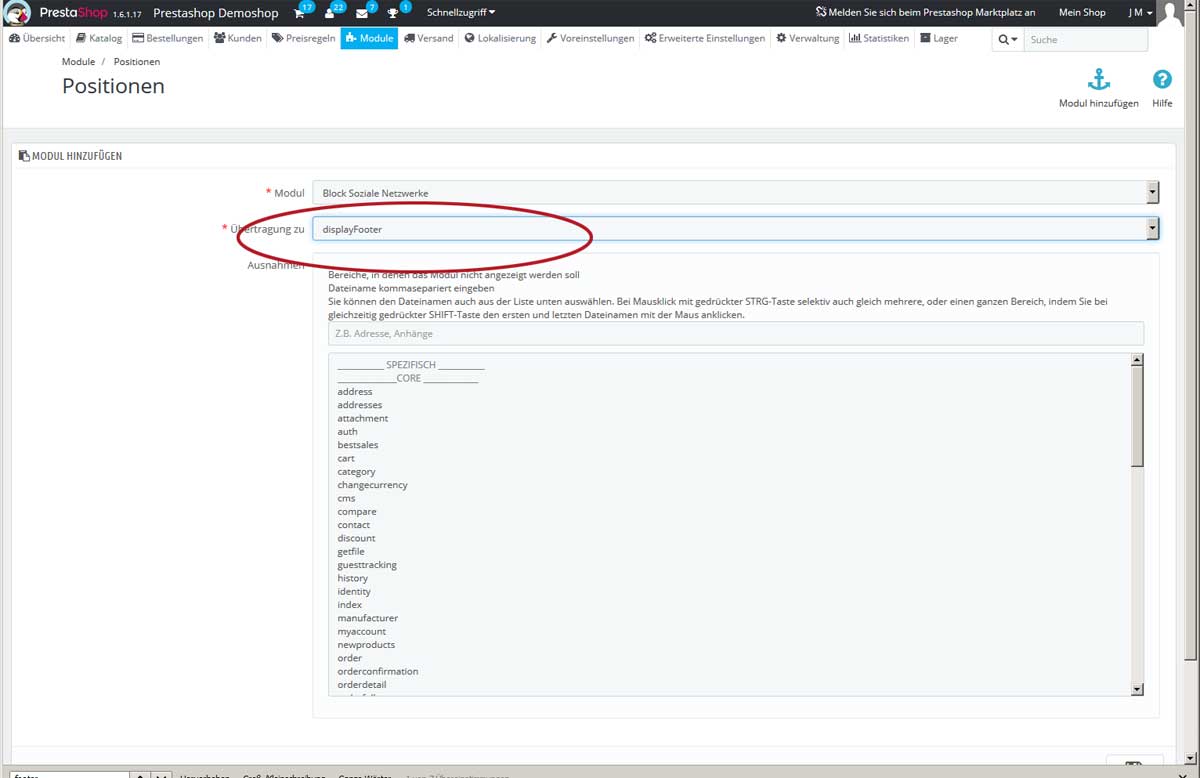Open the Kunden menu
The image size is (1200, 778).
(x=238, y=38)
